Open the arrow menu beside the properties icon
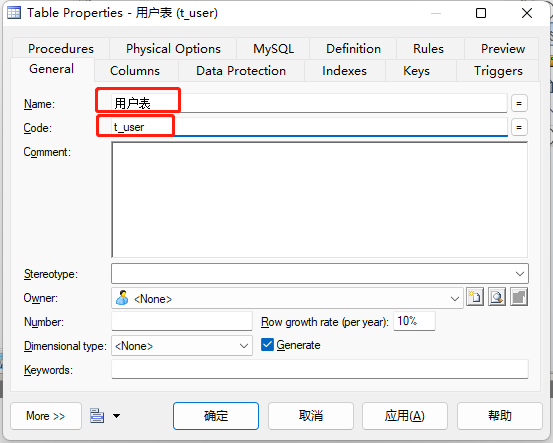The image size is (553, 443). click(x=116, y=416)
